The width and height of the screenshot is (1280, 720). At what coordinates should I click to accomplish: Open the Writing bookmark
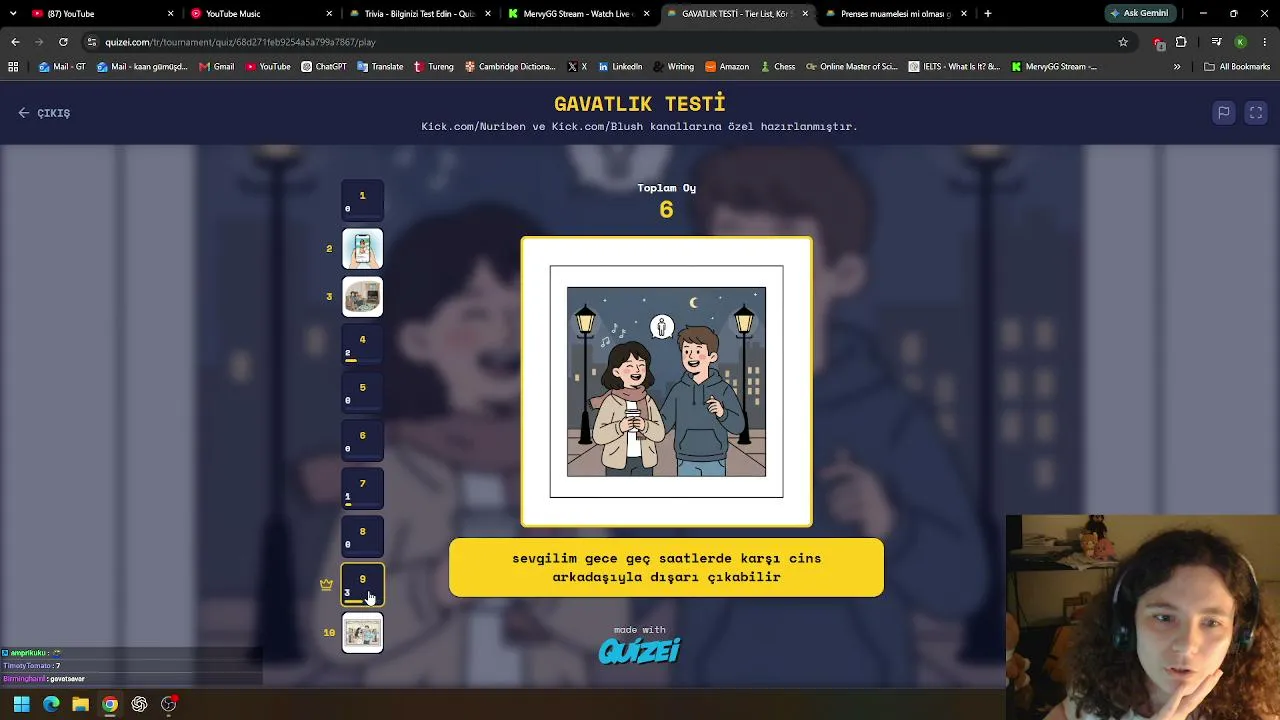[673, 67]
